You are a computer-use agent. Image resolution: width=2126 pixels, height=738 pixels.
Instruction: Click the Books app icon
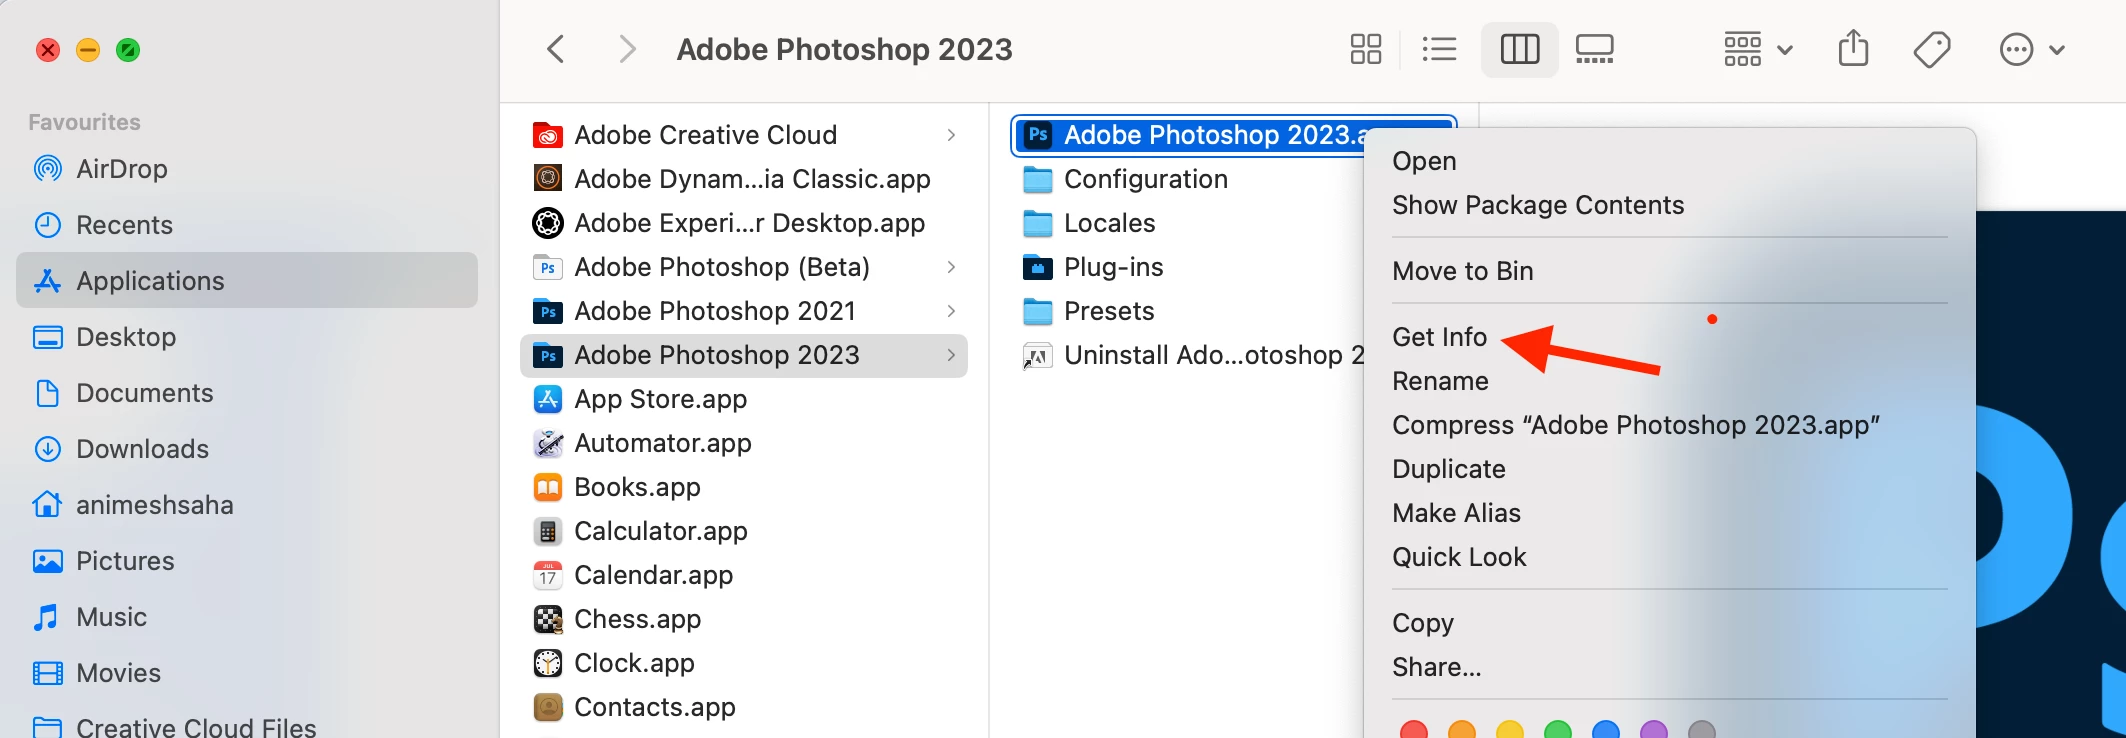548,487
